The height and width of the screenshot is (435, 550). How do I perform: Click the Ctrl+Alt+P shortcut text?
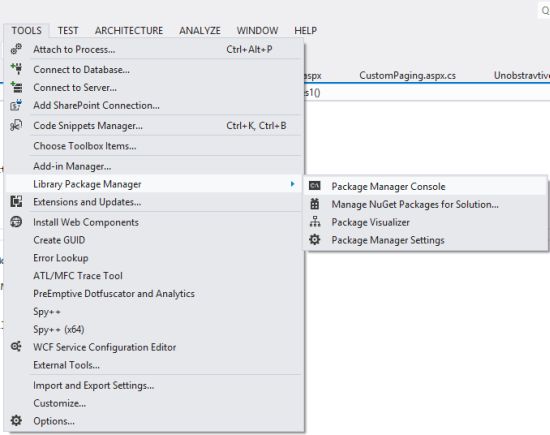pyautogui.click(x=249, y=49)
